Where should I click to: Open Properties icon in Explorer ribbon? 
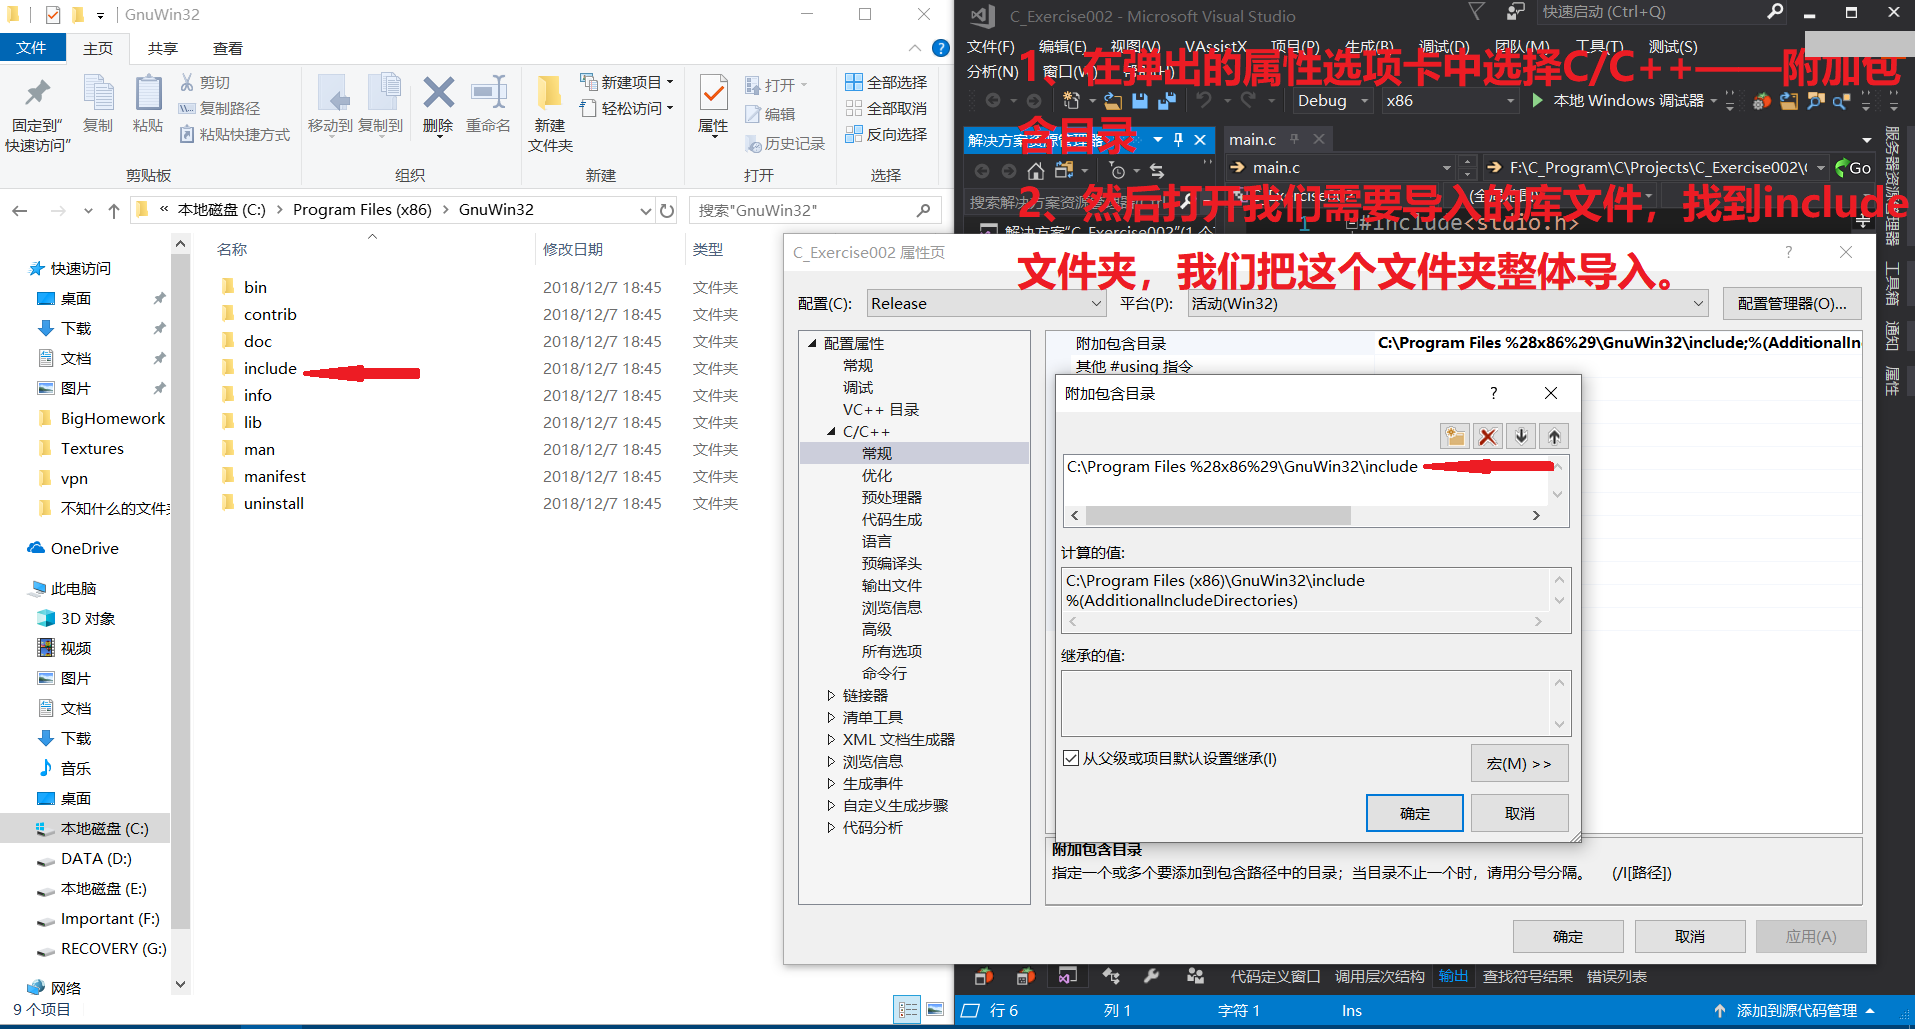click(713, 94)
